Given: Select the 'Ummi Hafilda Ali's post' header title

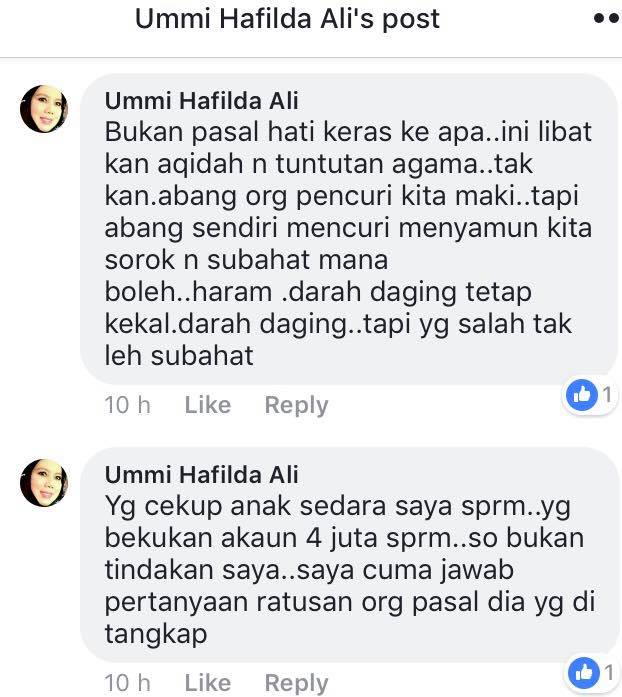Looking at the screenshot, I should (287, 19).
